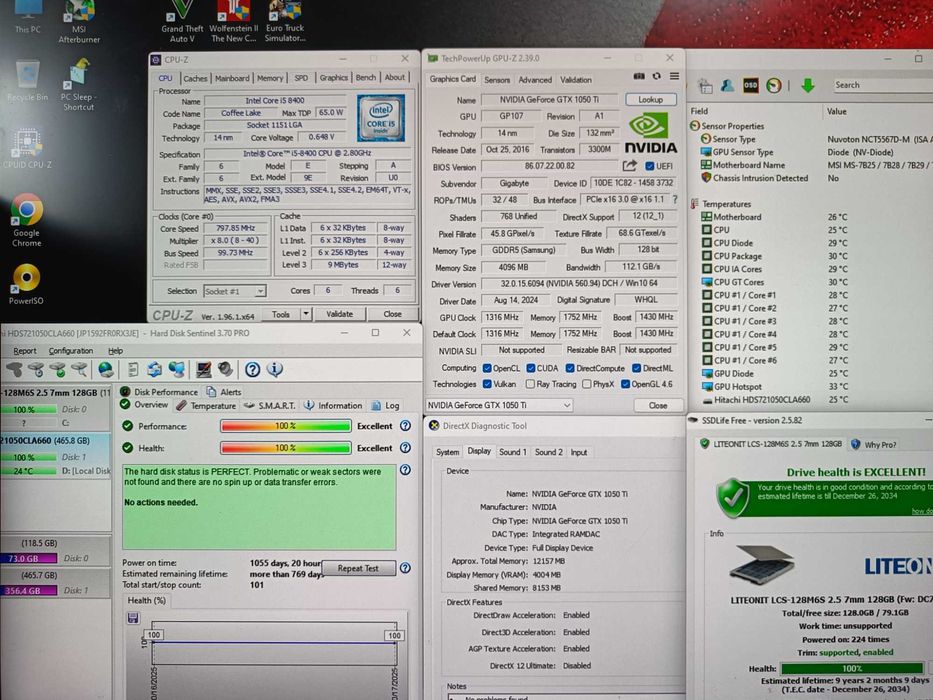This screenshot has height=700, width=933.
Task: Click the BIOS export share icon
Action: (x=630, y=166)
